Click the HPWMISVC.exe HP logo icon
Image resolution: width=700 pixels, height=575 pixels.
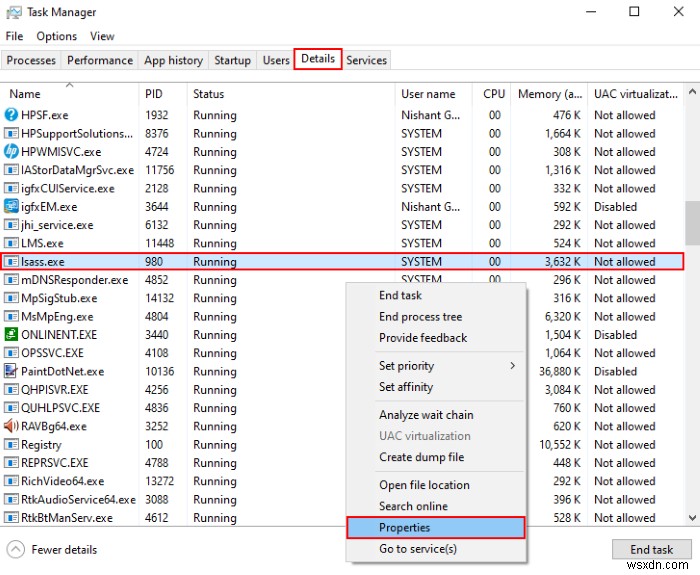[x=11, y=152]
